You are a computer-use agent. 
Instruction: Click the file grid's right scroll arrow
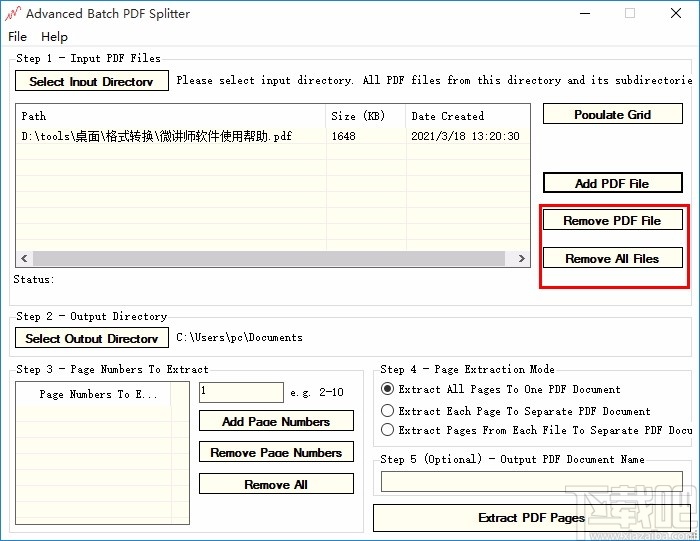521,258
